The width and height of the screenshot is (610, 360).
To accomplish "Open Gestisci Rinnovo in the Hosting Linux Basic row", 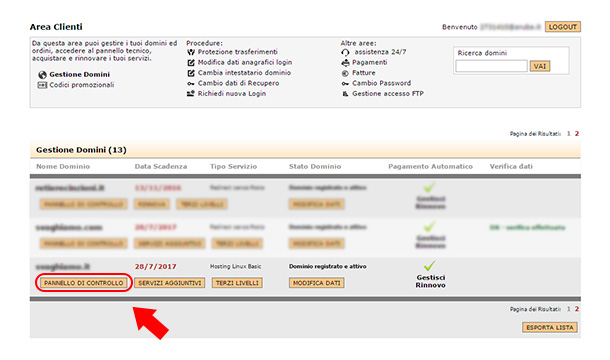I will (x=430, y=281).
